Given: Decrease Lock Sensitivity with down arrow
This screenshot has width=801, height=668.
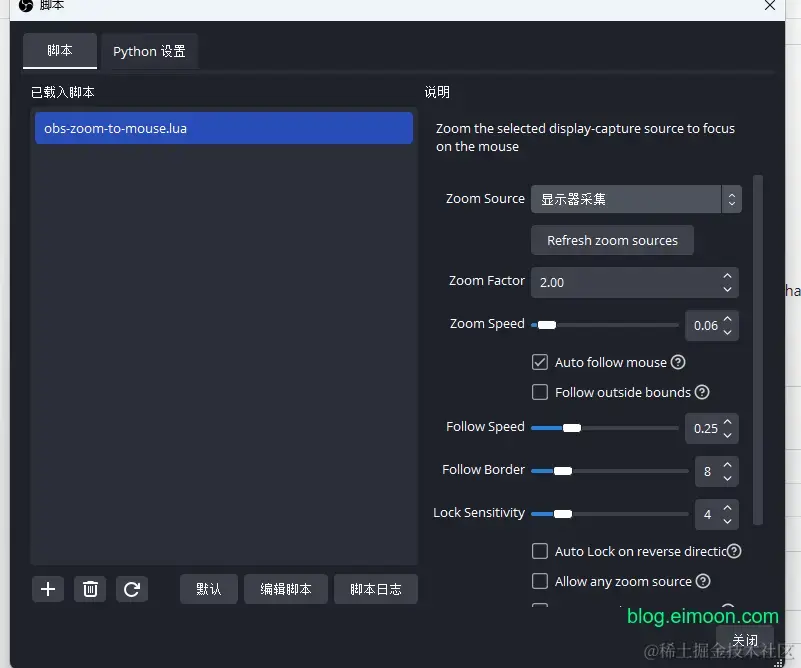Looking at the screenshot, I should [x=727, y=521].
